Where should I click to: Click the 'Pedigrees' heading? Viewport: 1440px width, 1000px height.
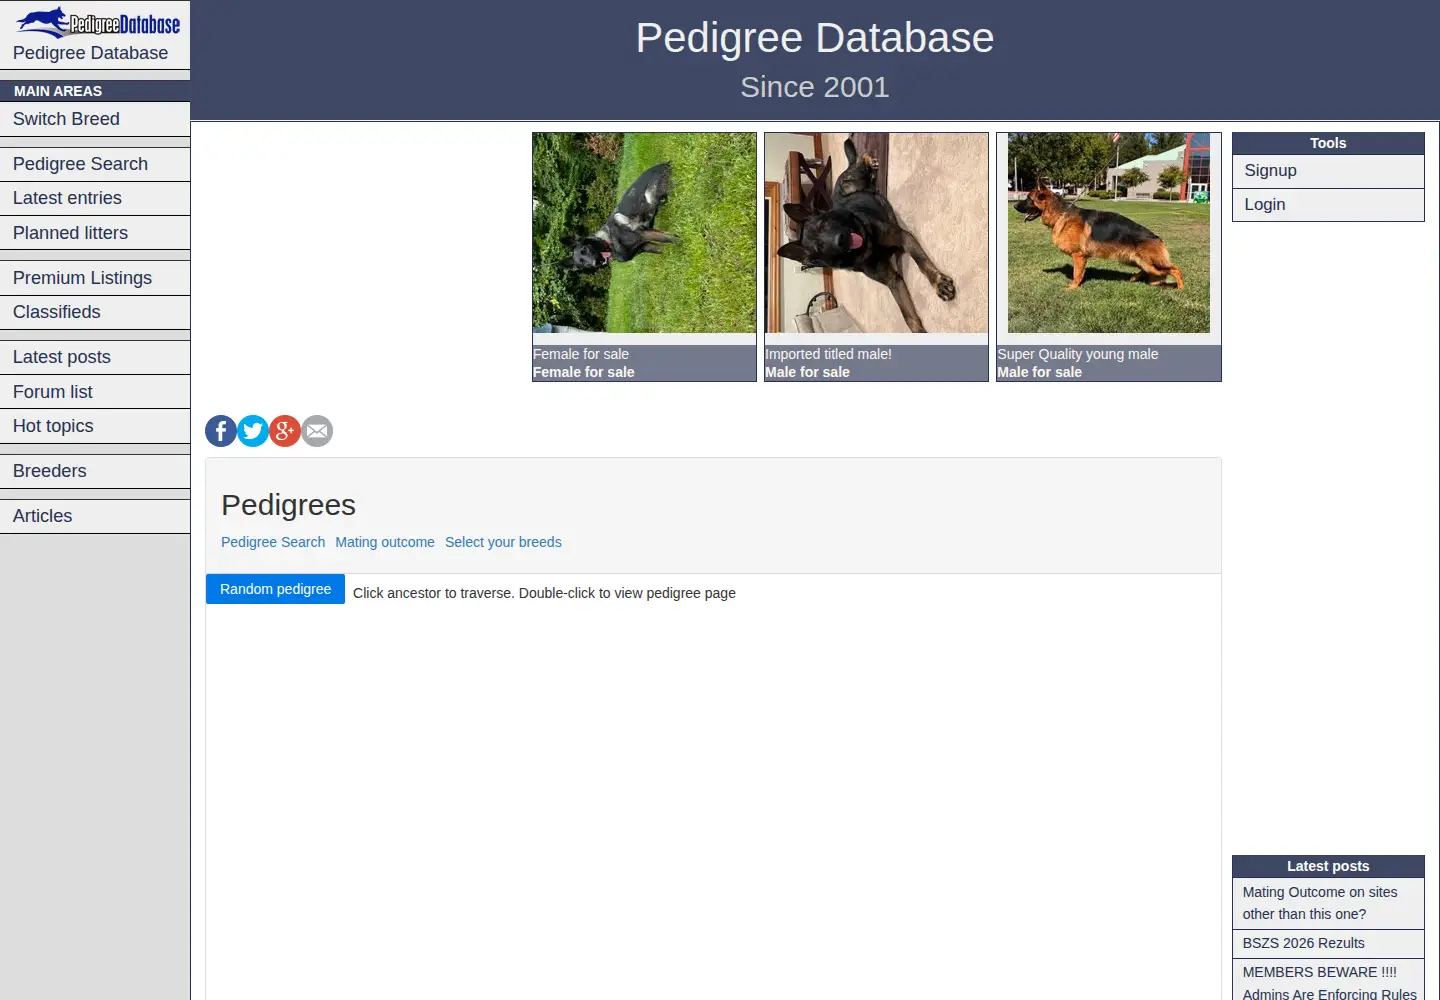[x=288, y=505]
